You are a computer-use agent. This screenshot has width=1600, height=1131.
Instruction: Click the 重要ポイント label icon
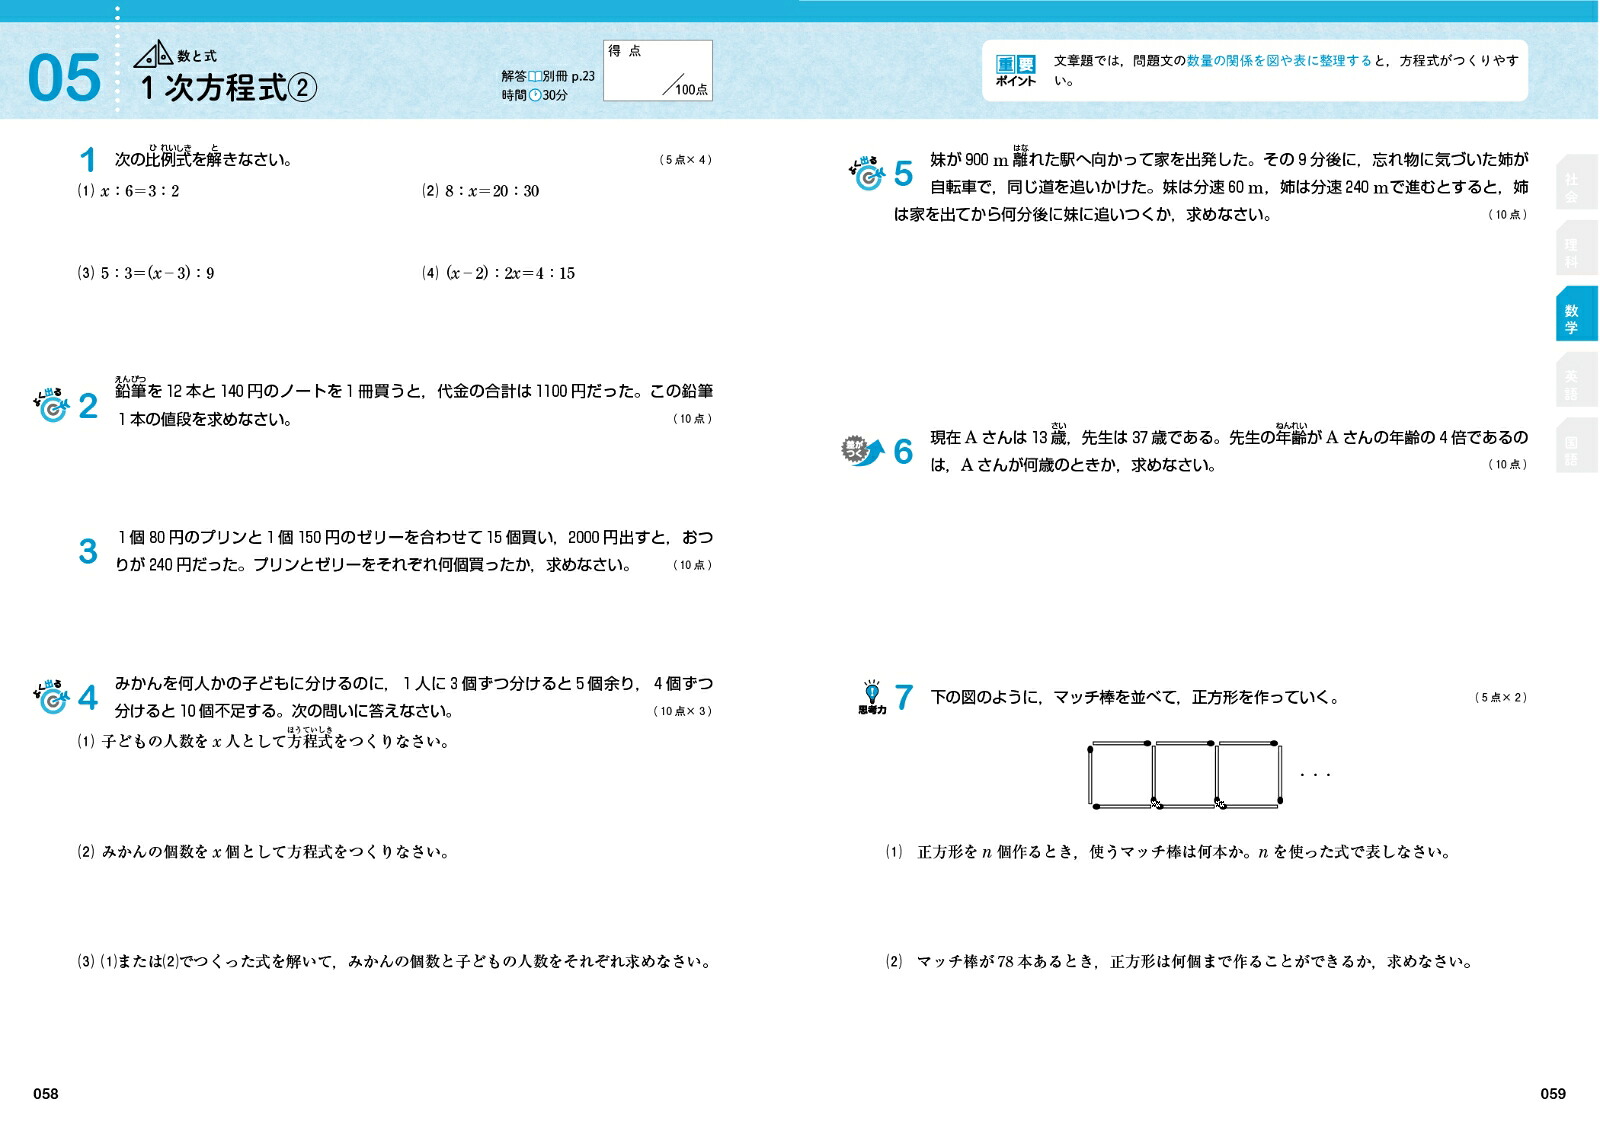pyautogui.click(x=1016, y=71)
